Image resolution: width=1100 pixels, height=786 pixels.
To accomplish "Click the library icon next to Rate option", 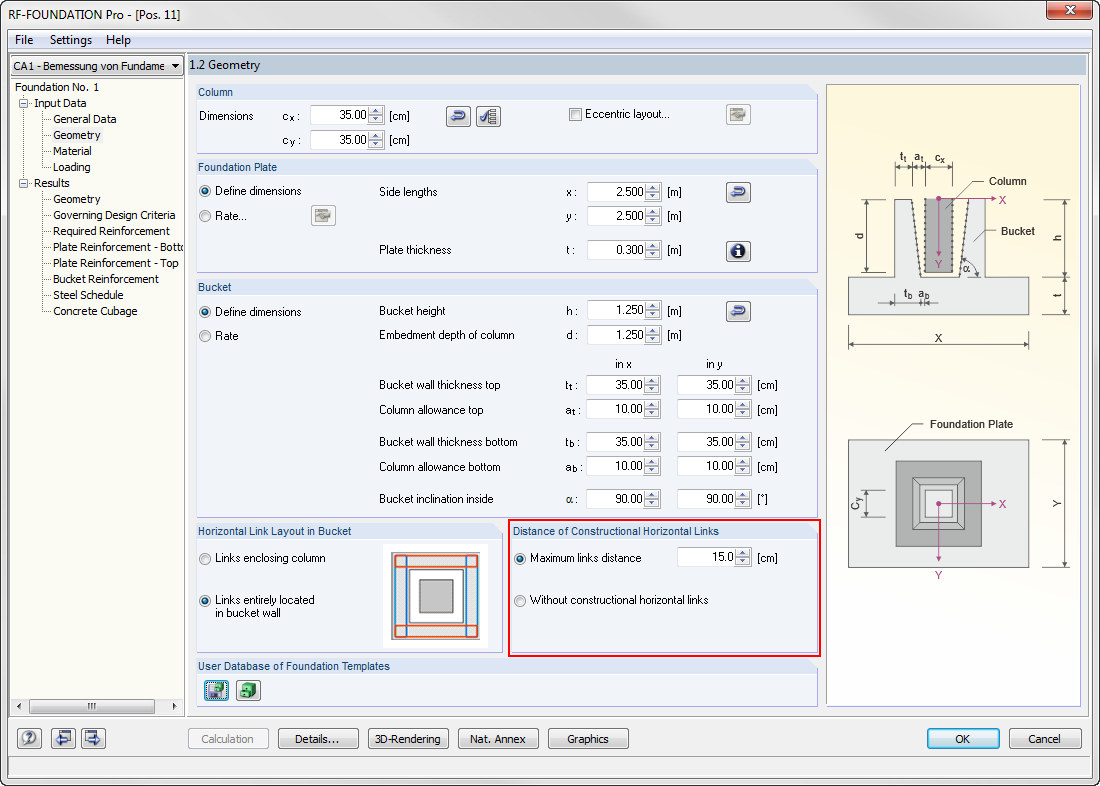I will pyautogui.click(x=323, y=215).
